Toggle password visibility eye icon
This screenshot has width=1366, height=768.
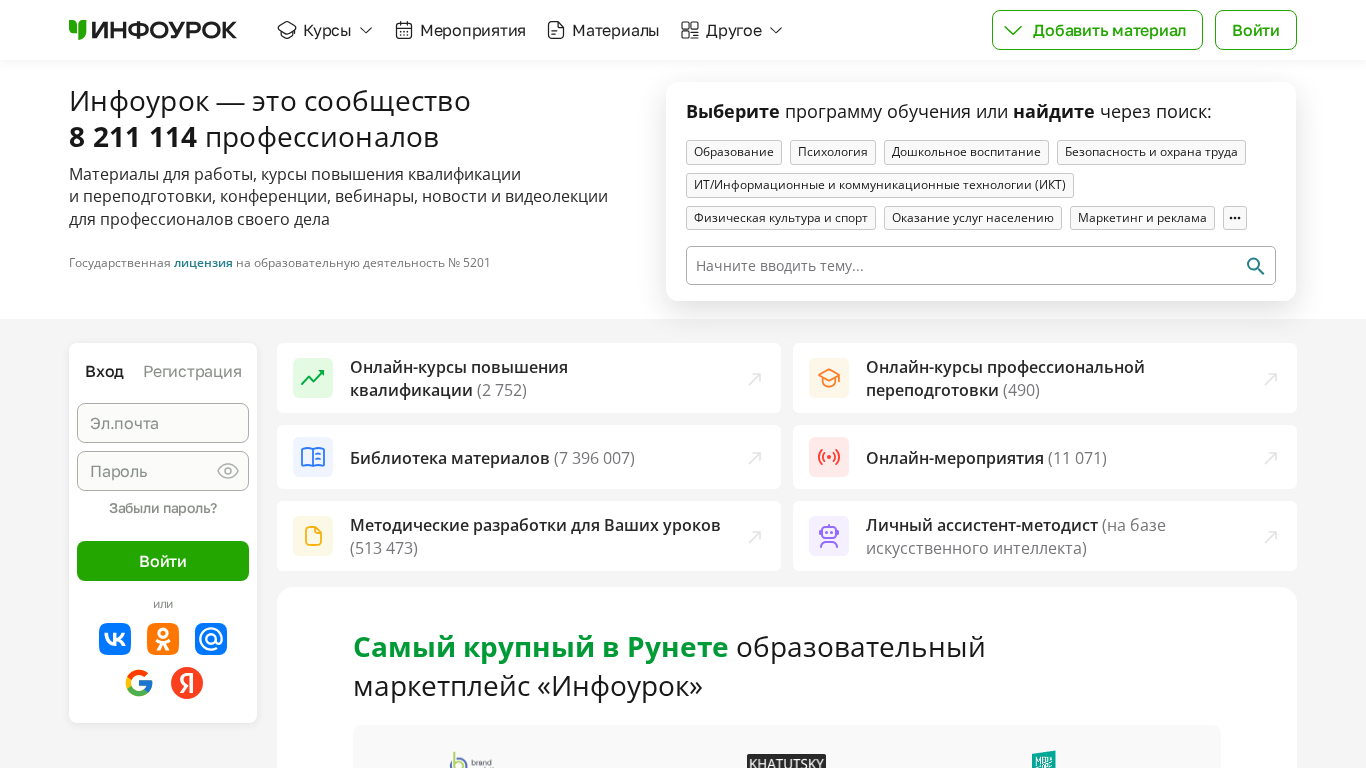point(228,471)
